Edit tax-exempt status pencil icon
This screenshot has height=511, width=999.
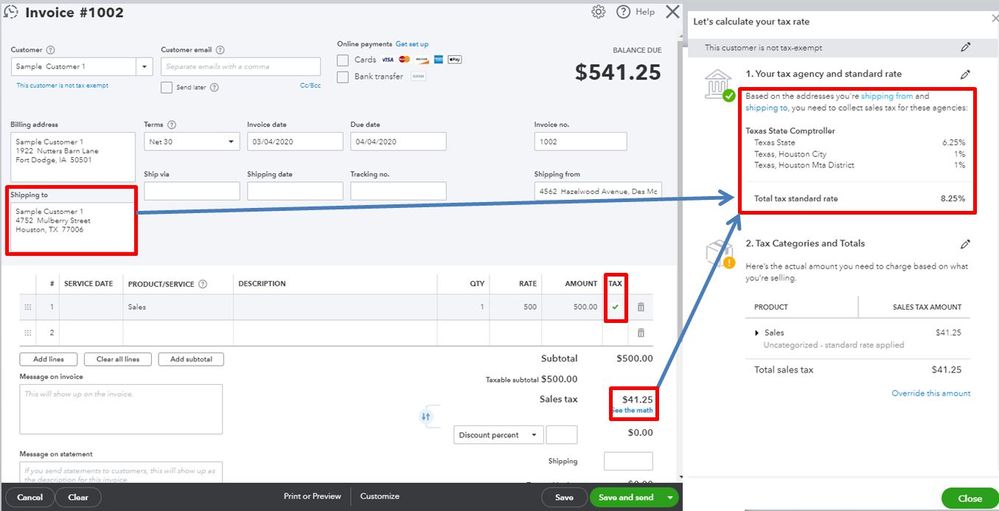966,47
